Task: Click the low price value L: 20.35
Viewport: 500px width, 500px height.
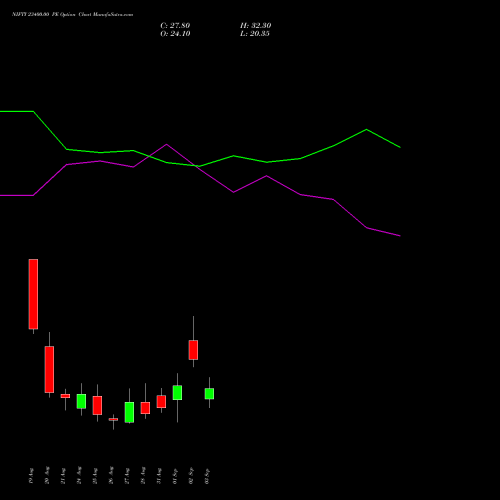Action: coord(255,34)
